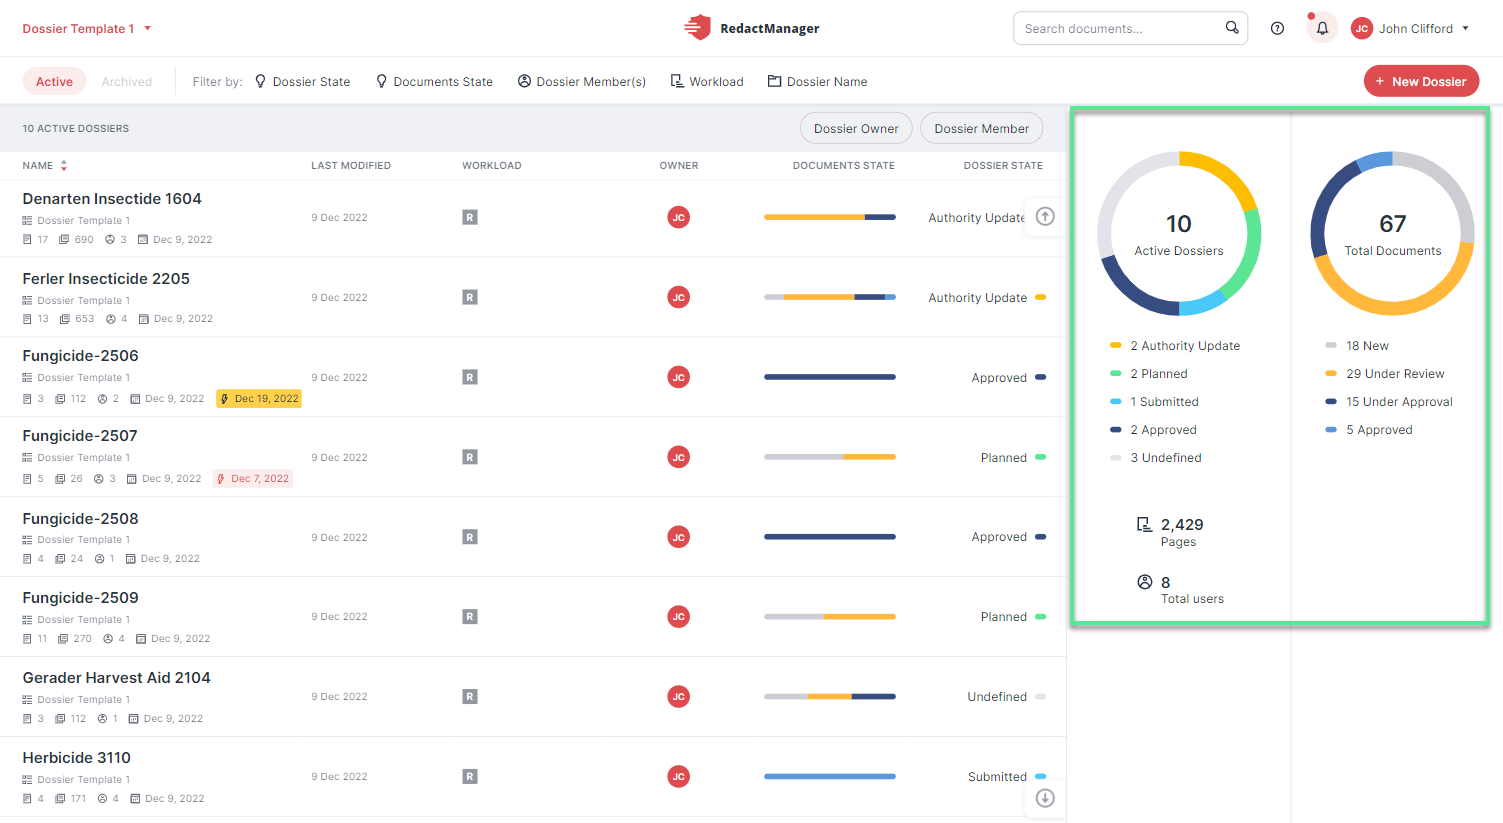This screenshot has height=823, width=1503.
Task: Click the 67 Total Documents donut chart
Action: [1393, 233]
